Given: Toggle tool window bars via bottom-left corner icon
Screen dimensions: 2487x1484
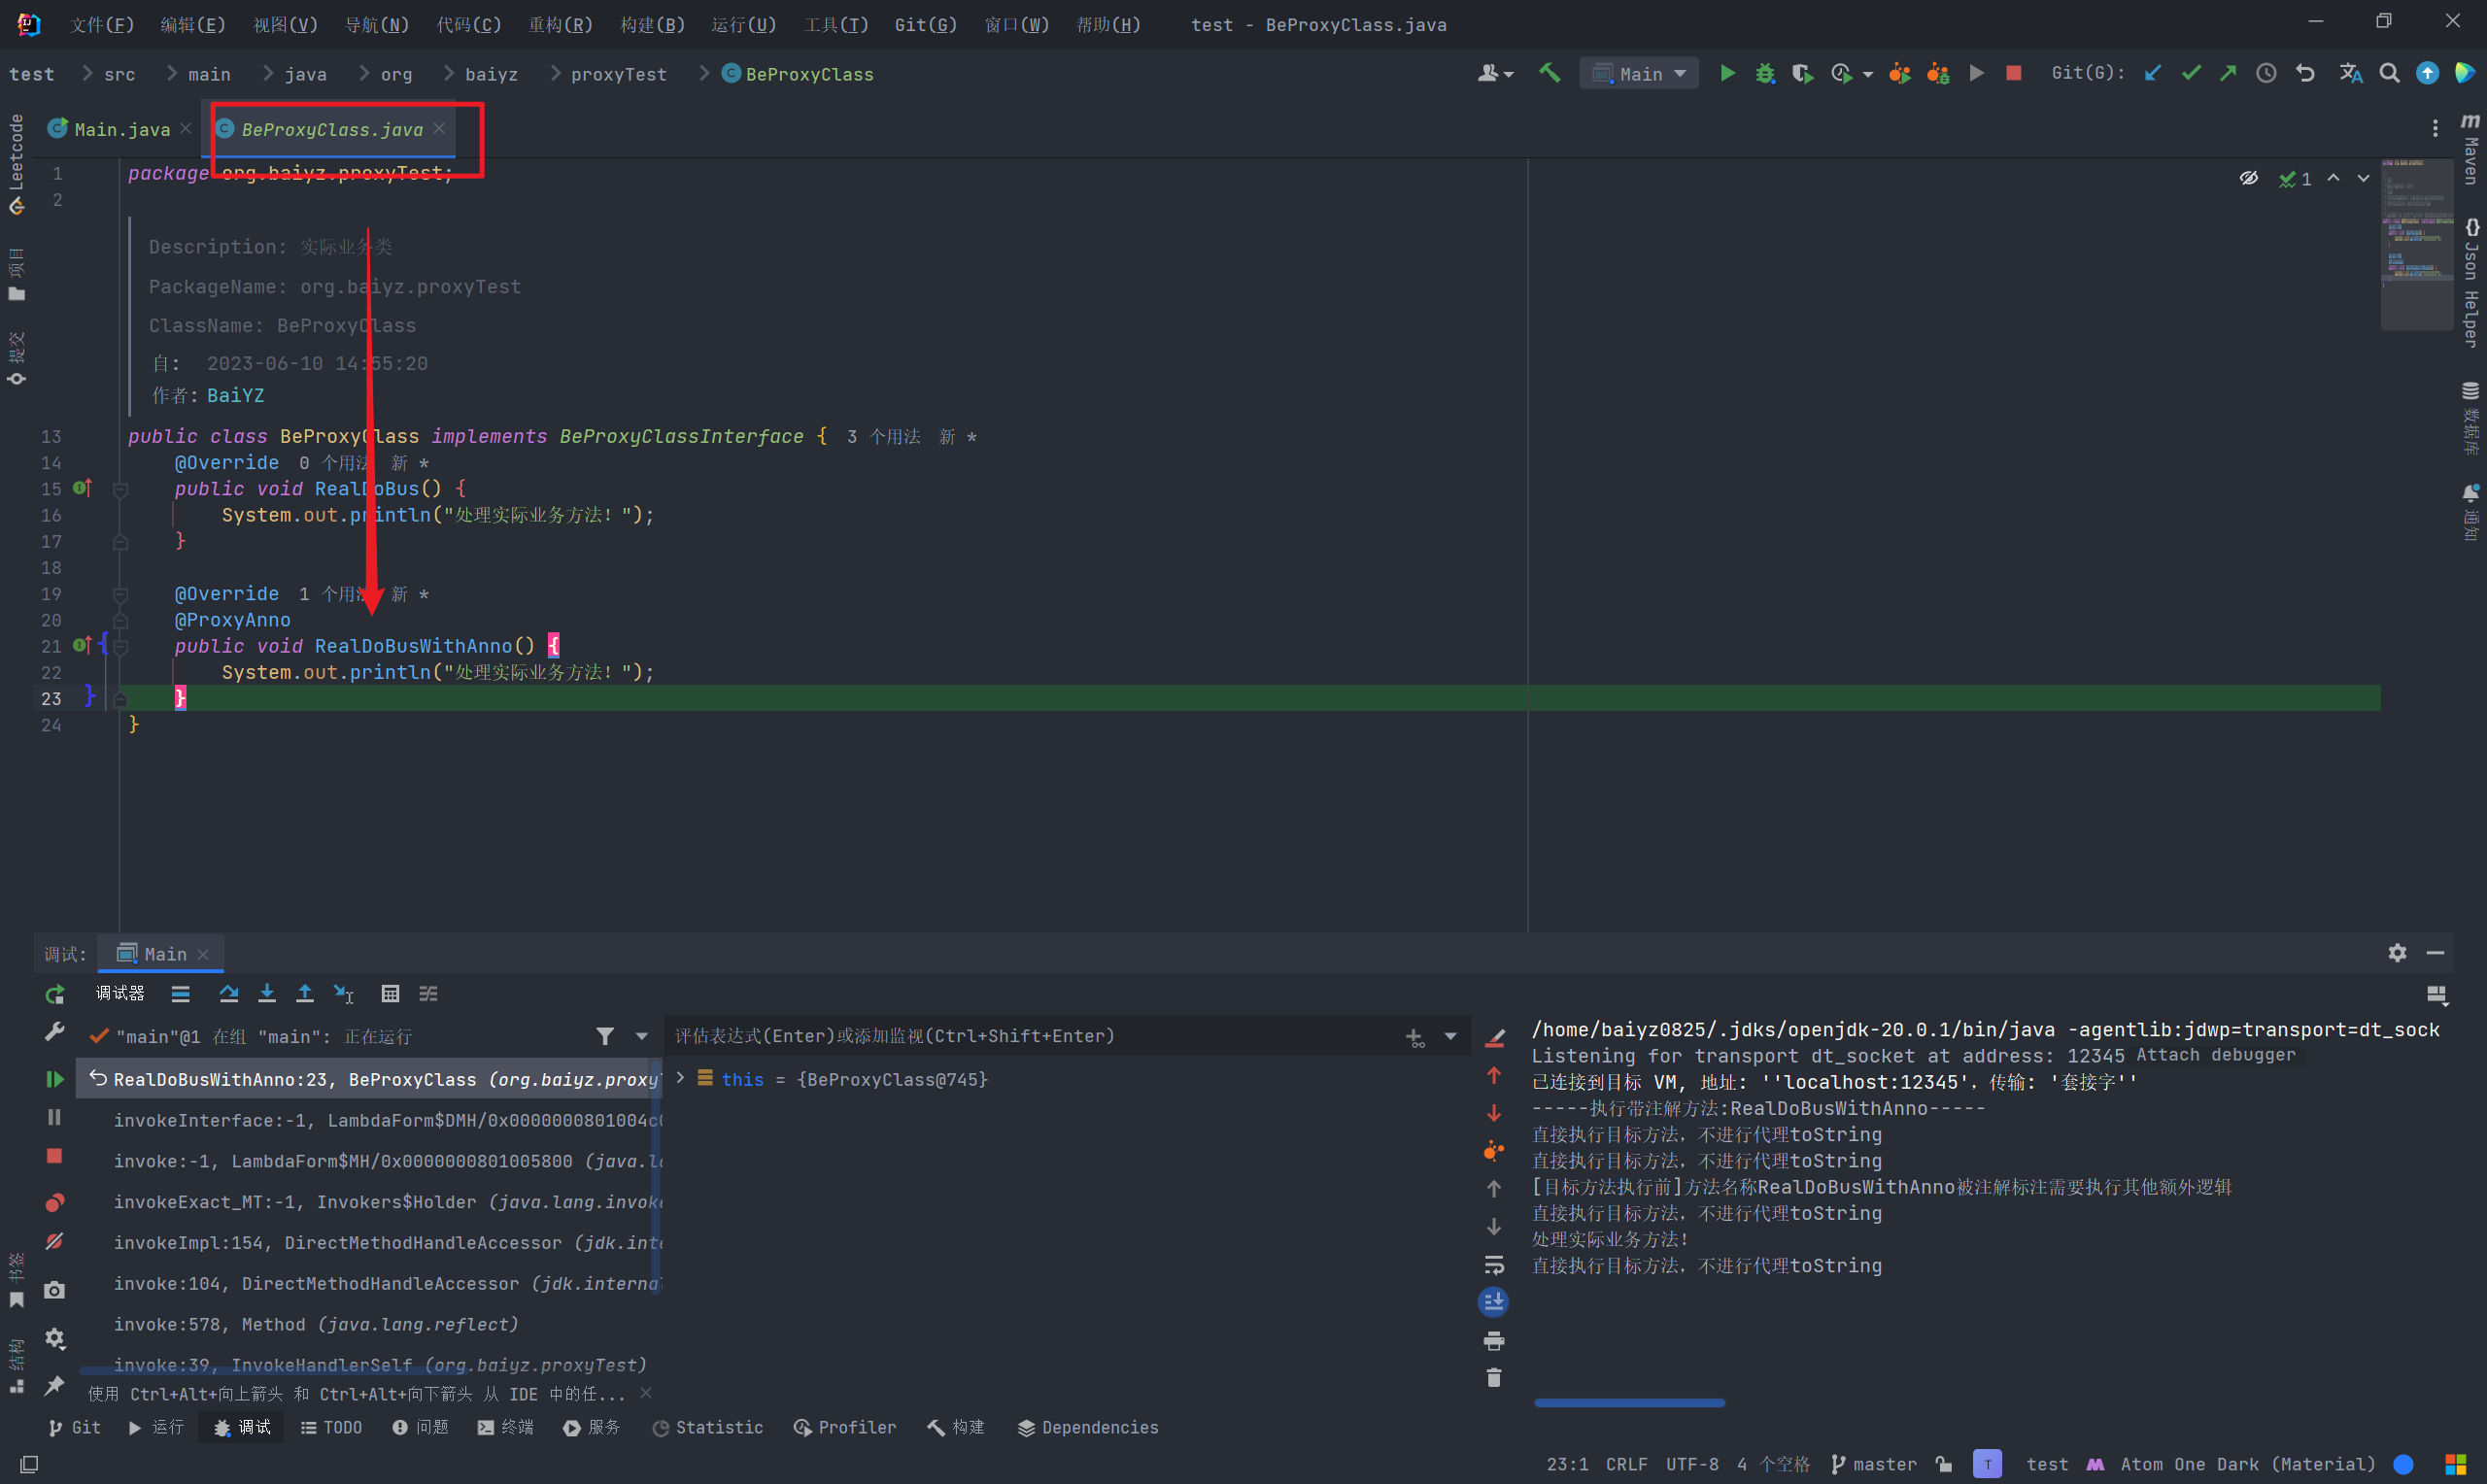Looking at the screenshot, I should click(x=30, y=1464).
